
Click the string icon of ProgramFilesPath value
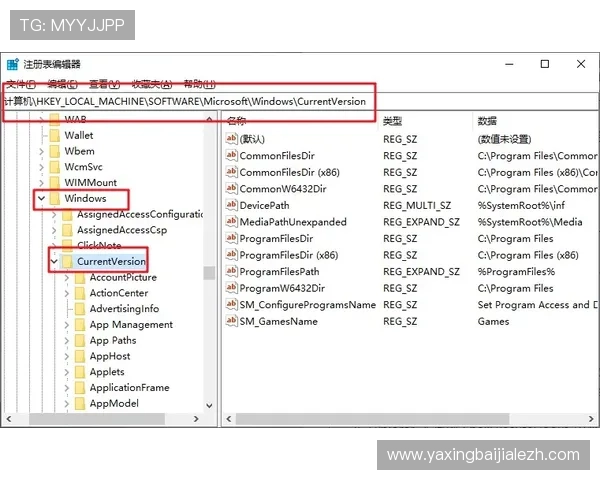pyautogui.click(x=231, y=271)
